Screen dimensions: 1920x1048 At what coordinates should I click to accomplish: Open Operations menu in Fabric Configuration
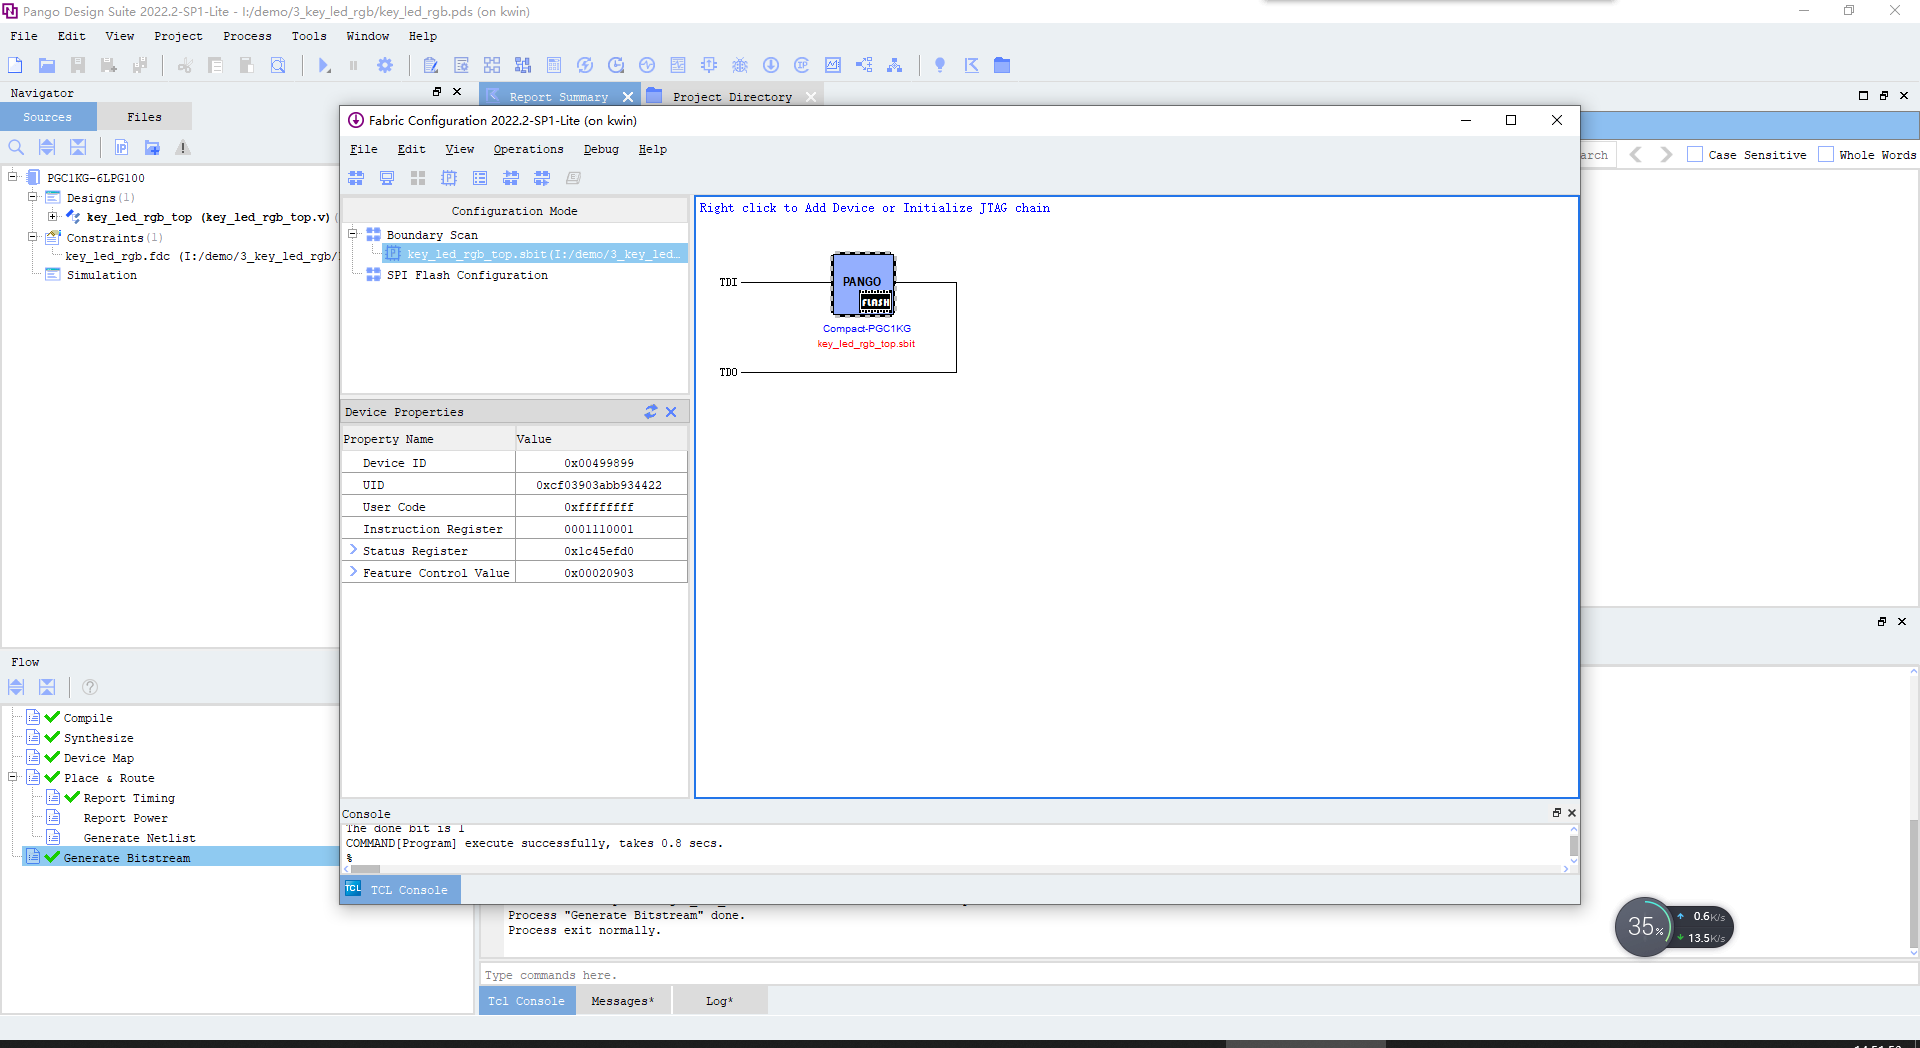tap(528, 149)
